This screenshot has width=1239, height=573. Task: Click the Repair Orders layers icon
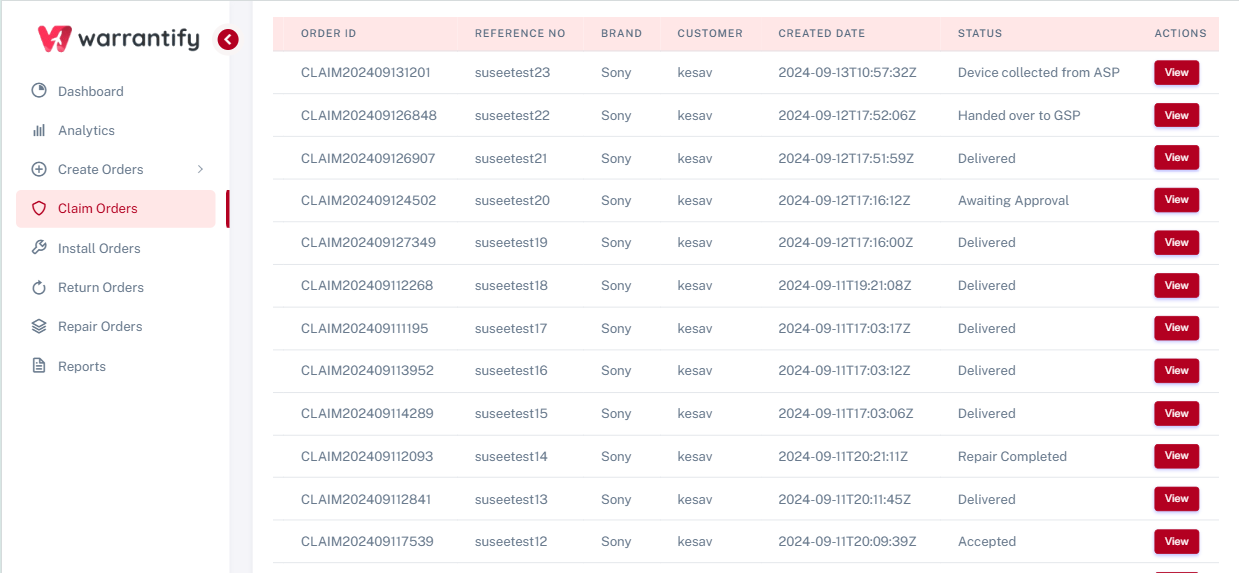(x=39, y=326)
